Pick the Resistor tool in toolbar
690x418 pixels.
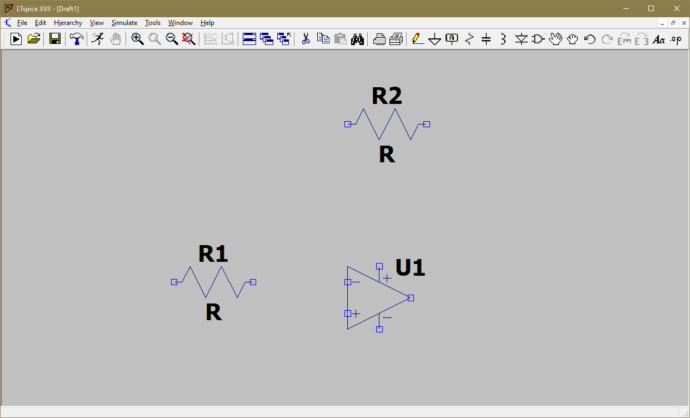(x=469, y=39)
